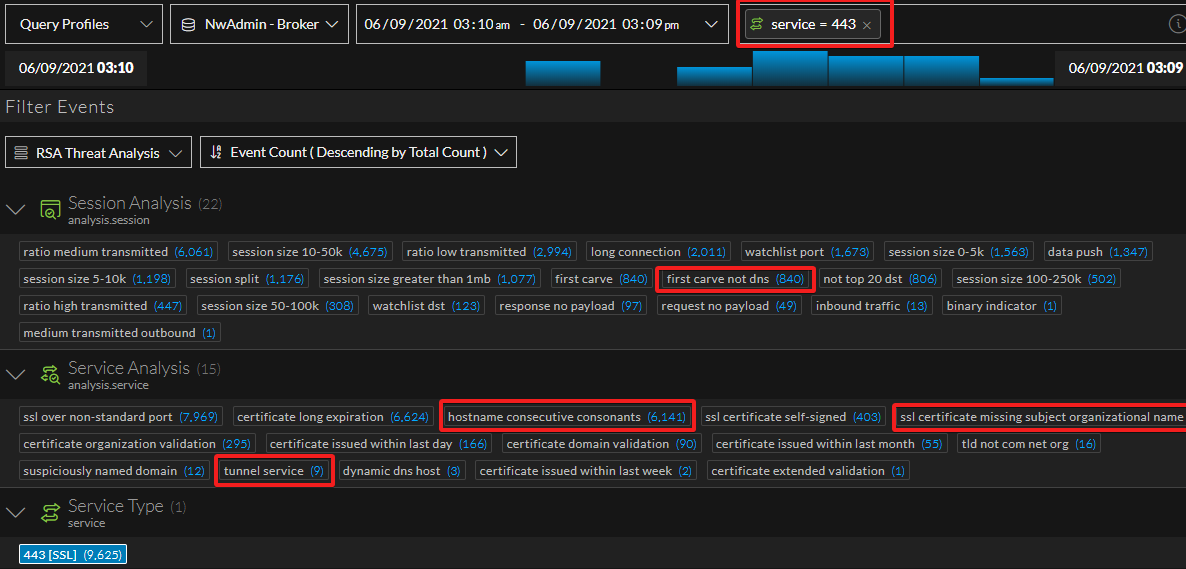1186x569 pixels.
Task: Click the list icon beside RSA Threat Analysis
Action: (x=21, y=153)
